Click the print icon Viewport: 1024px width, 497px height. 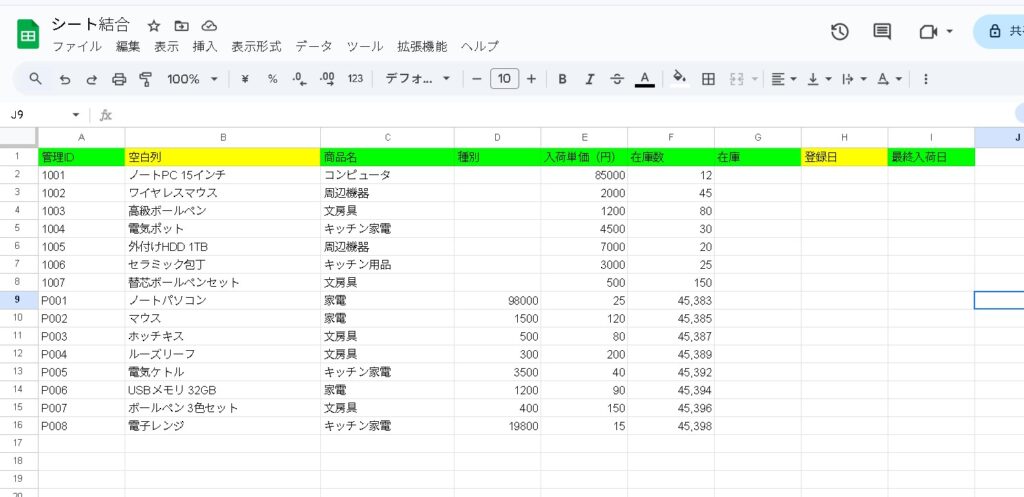point(119,79)
